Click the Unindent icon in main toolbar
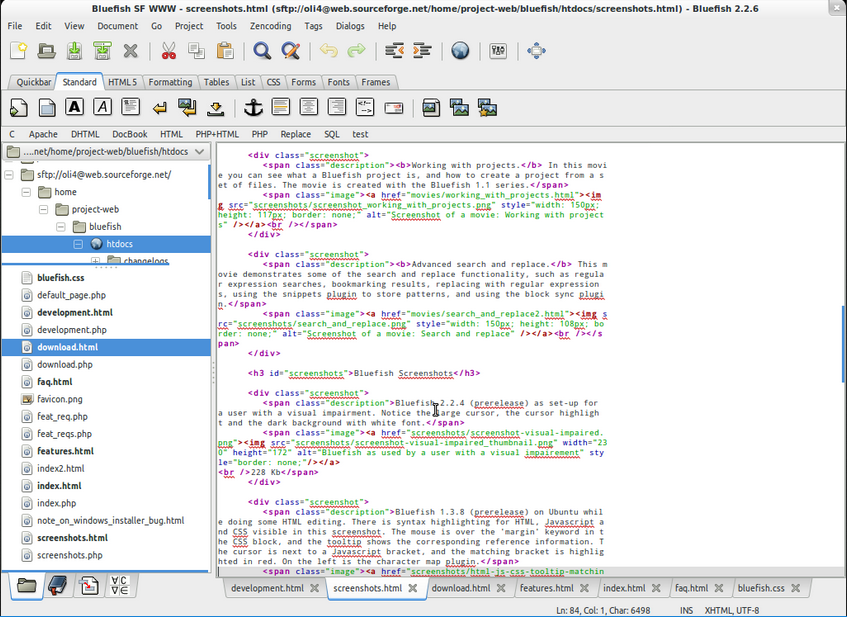 tap(394, 51)
